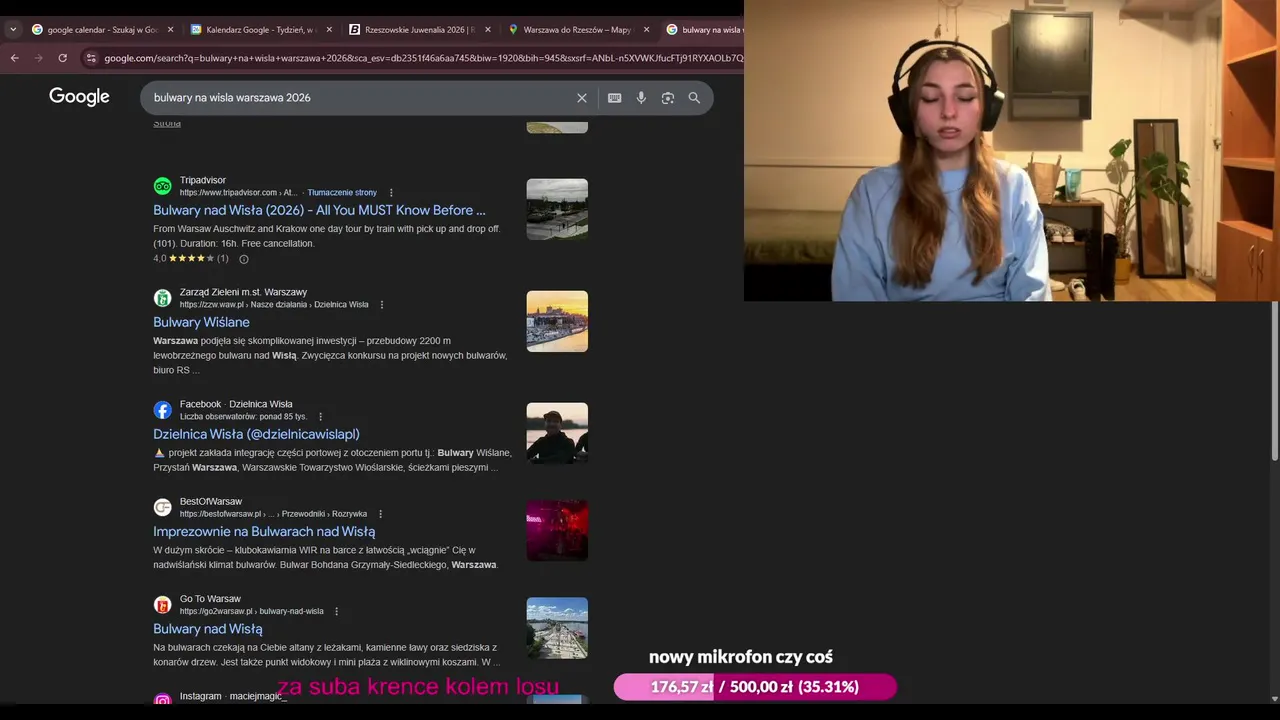Close the Warszawa do Rzeszów tab

click(x=646, y=30)
